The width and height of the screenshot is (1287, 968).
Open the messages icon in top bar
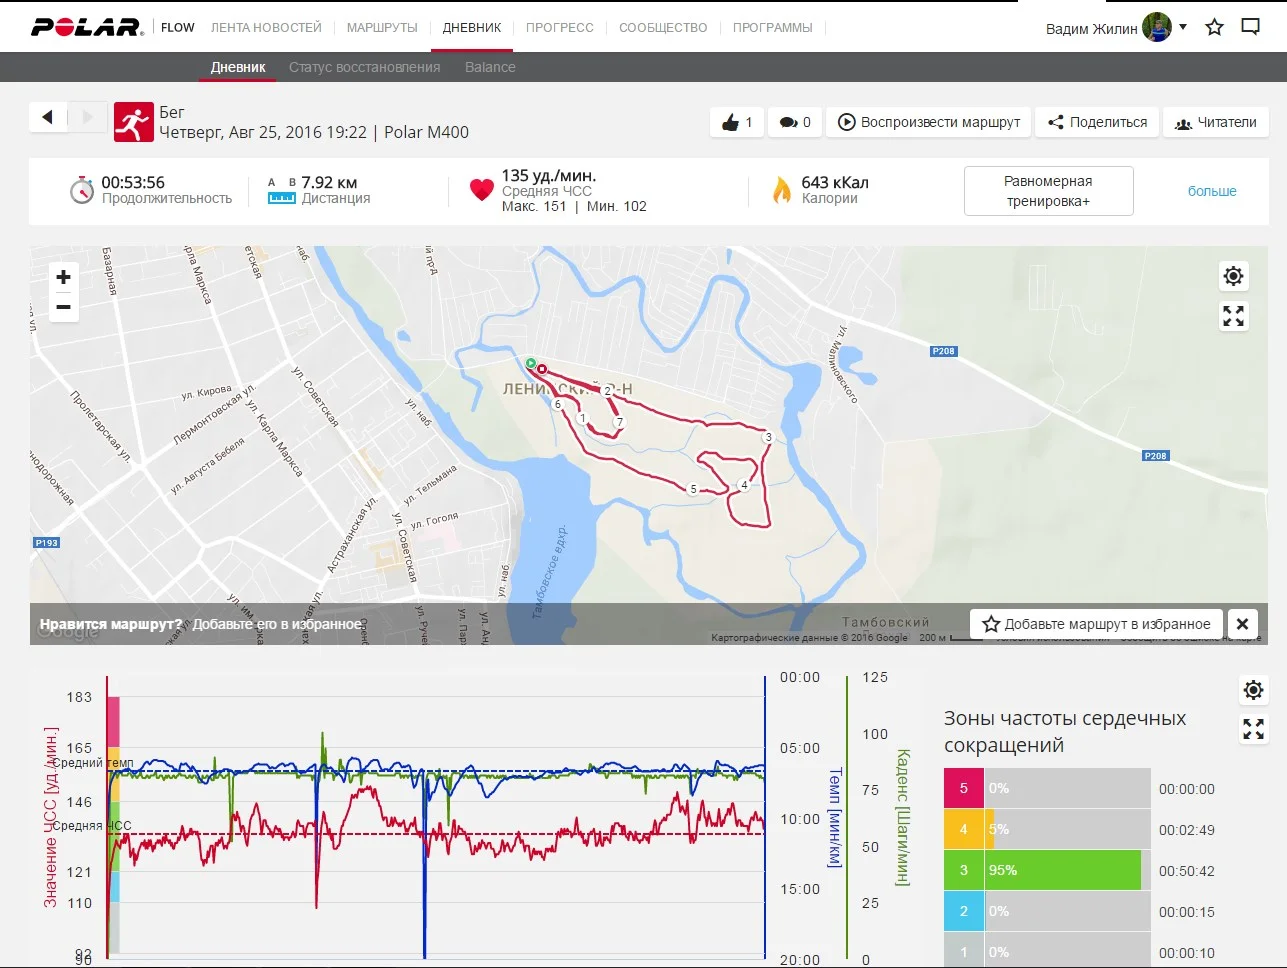pos(1250,27)
